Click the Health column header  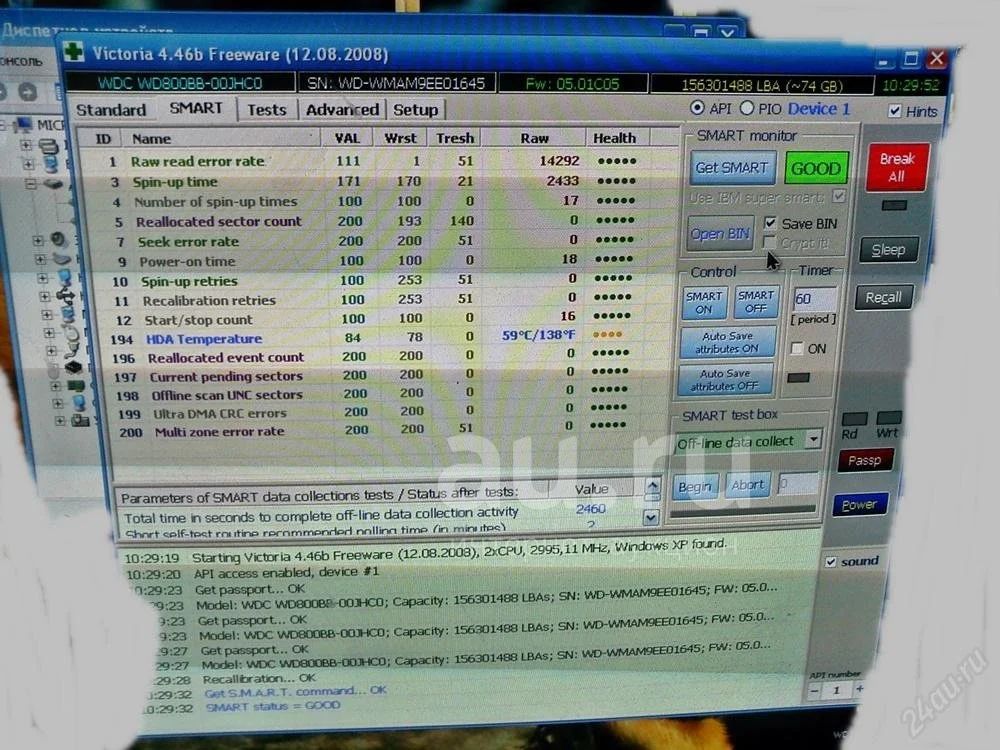614,138
